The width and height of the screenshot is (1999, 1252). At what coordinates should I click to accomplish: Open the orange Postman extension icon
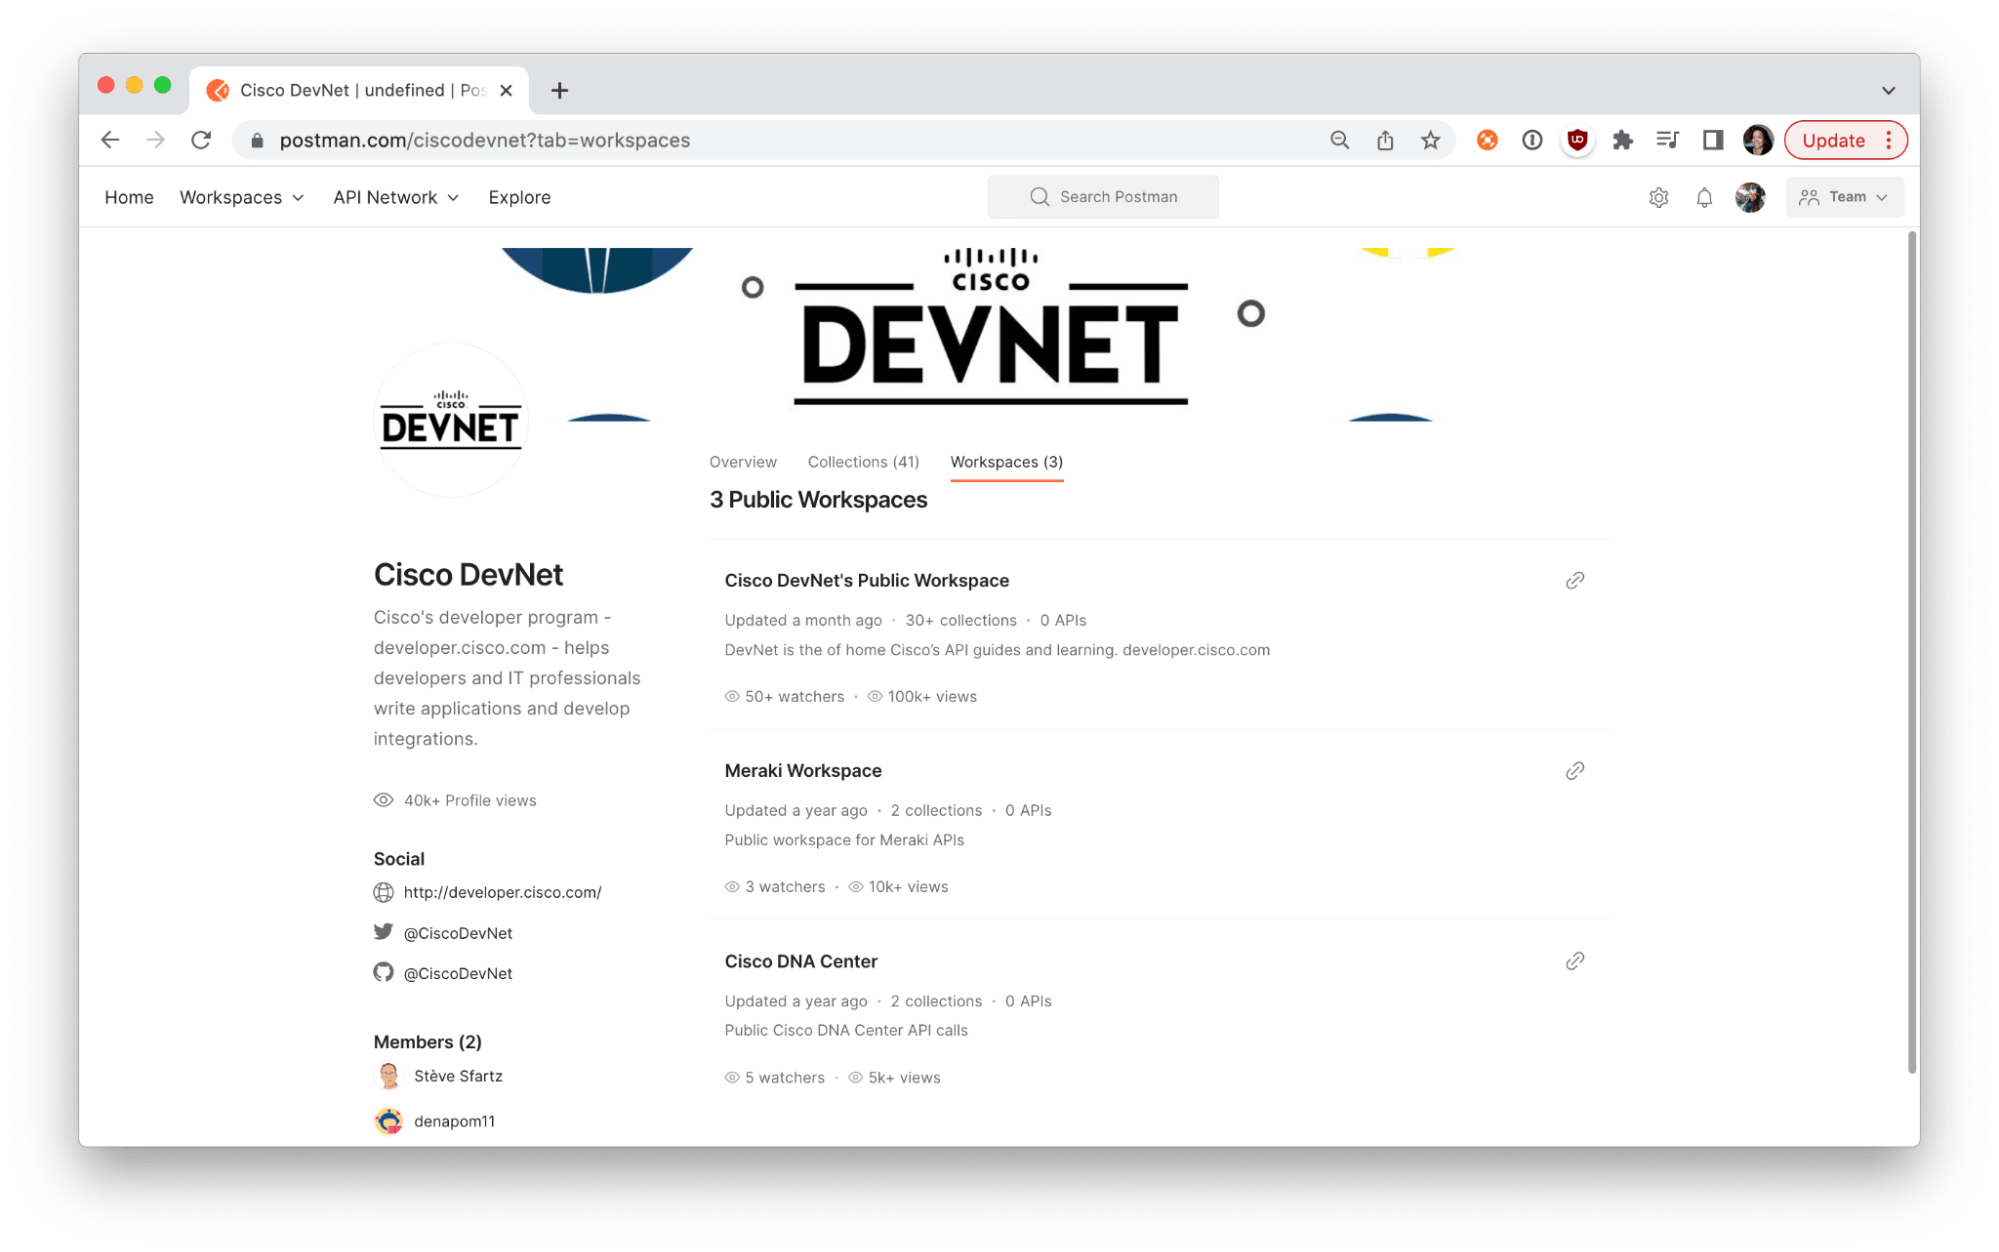pyautogui.click(x=1487, y=140)
